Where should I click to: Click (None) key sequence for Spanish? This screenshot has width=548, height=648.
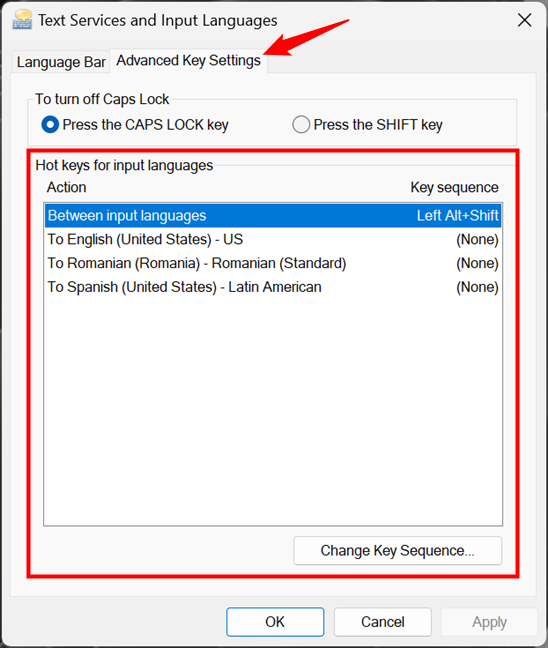pyautogui.click(x=477, y=287)
